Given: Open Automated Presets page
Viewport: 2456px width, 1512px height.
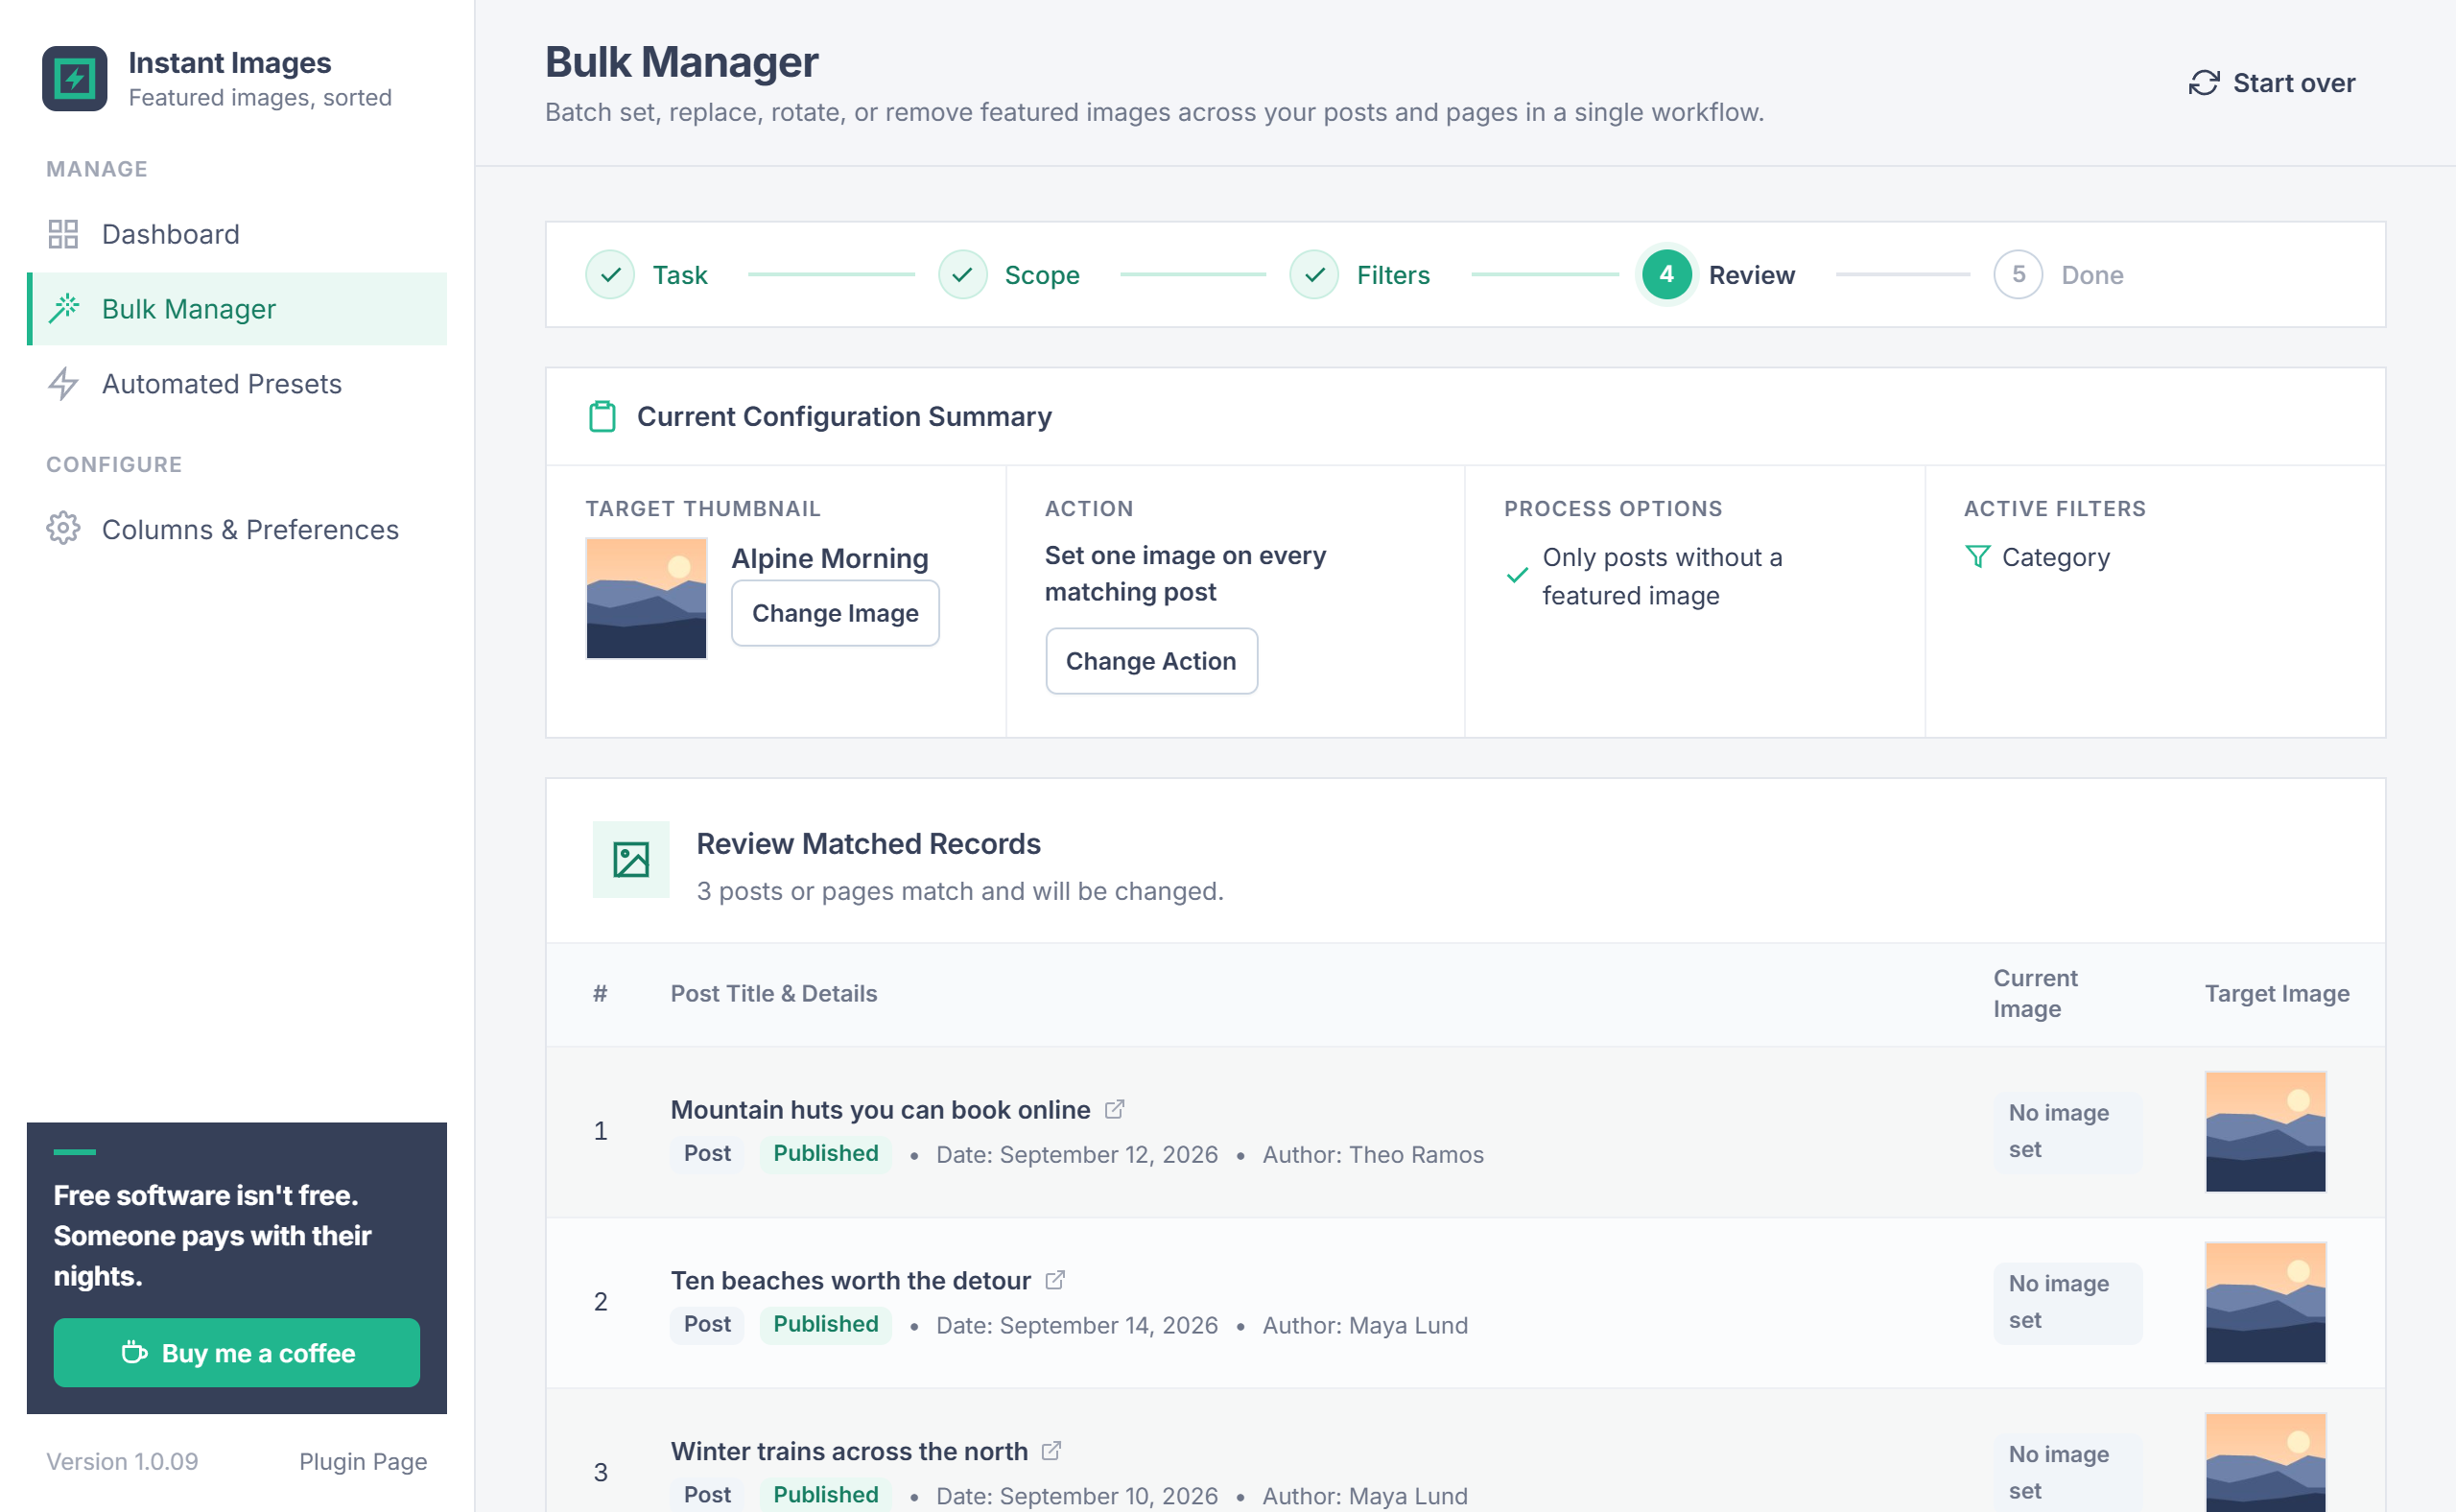Looking at the screenshot, I should (x=236, y=384).
